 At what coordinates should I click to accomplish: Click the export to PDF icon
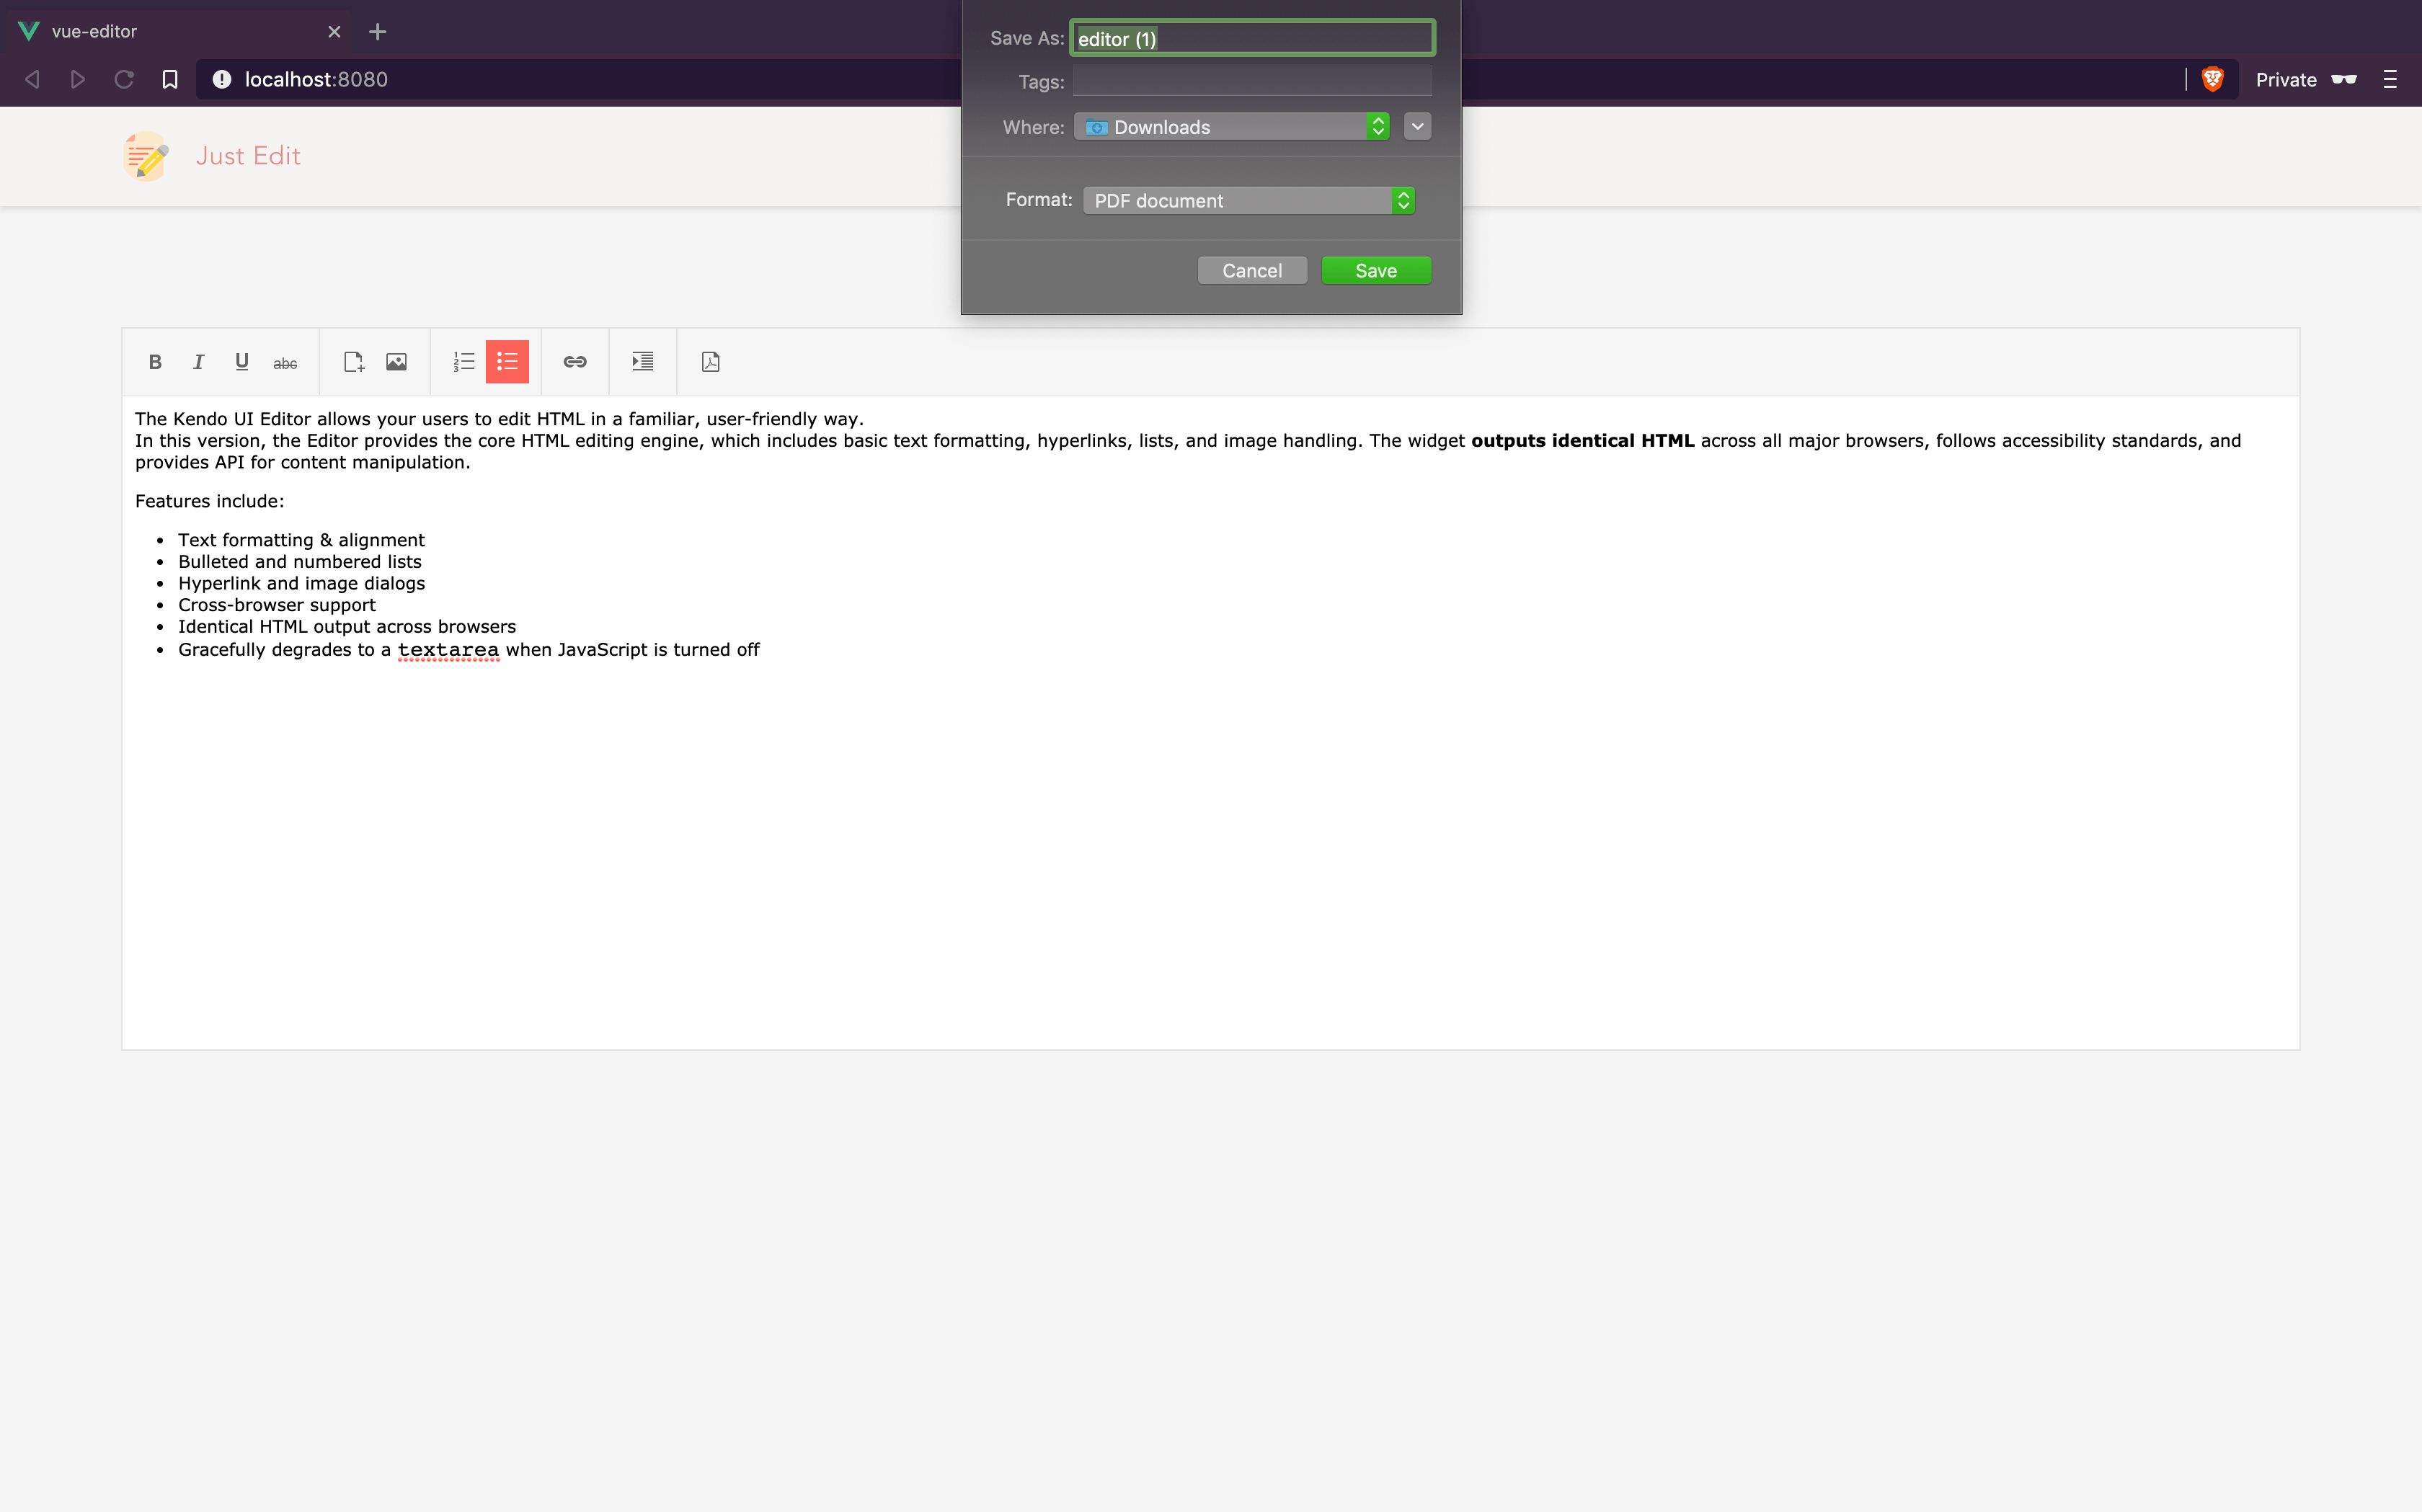pyautogui.click(x=711, y=362)
